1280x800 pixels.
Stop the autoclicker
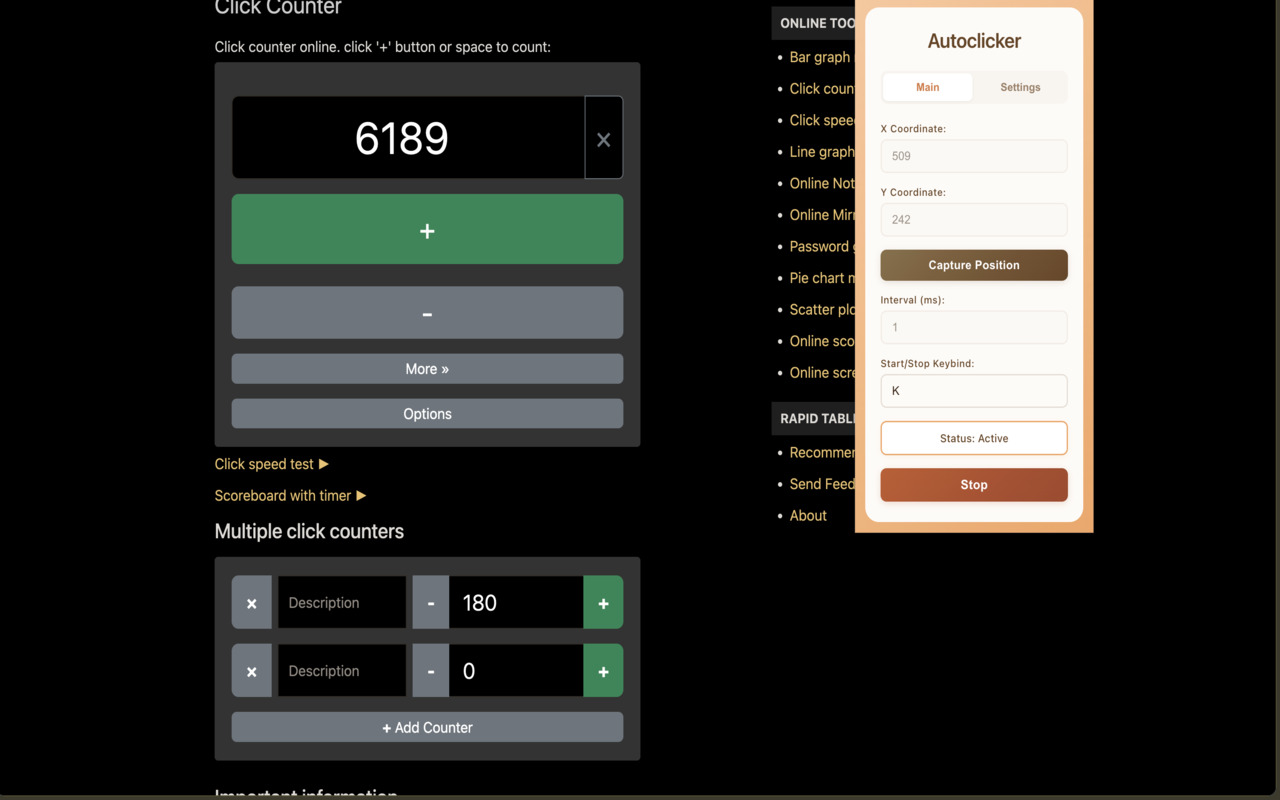[973, 484]
